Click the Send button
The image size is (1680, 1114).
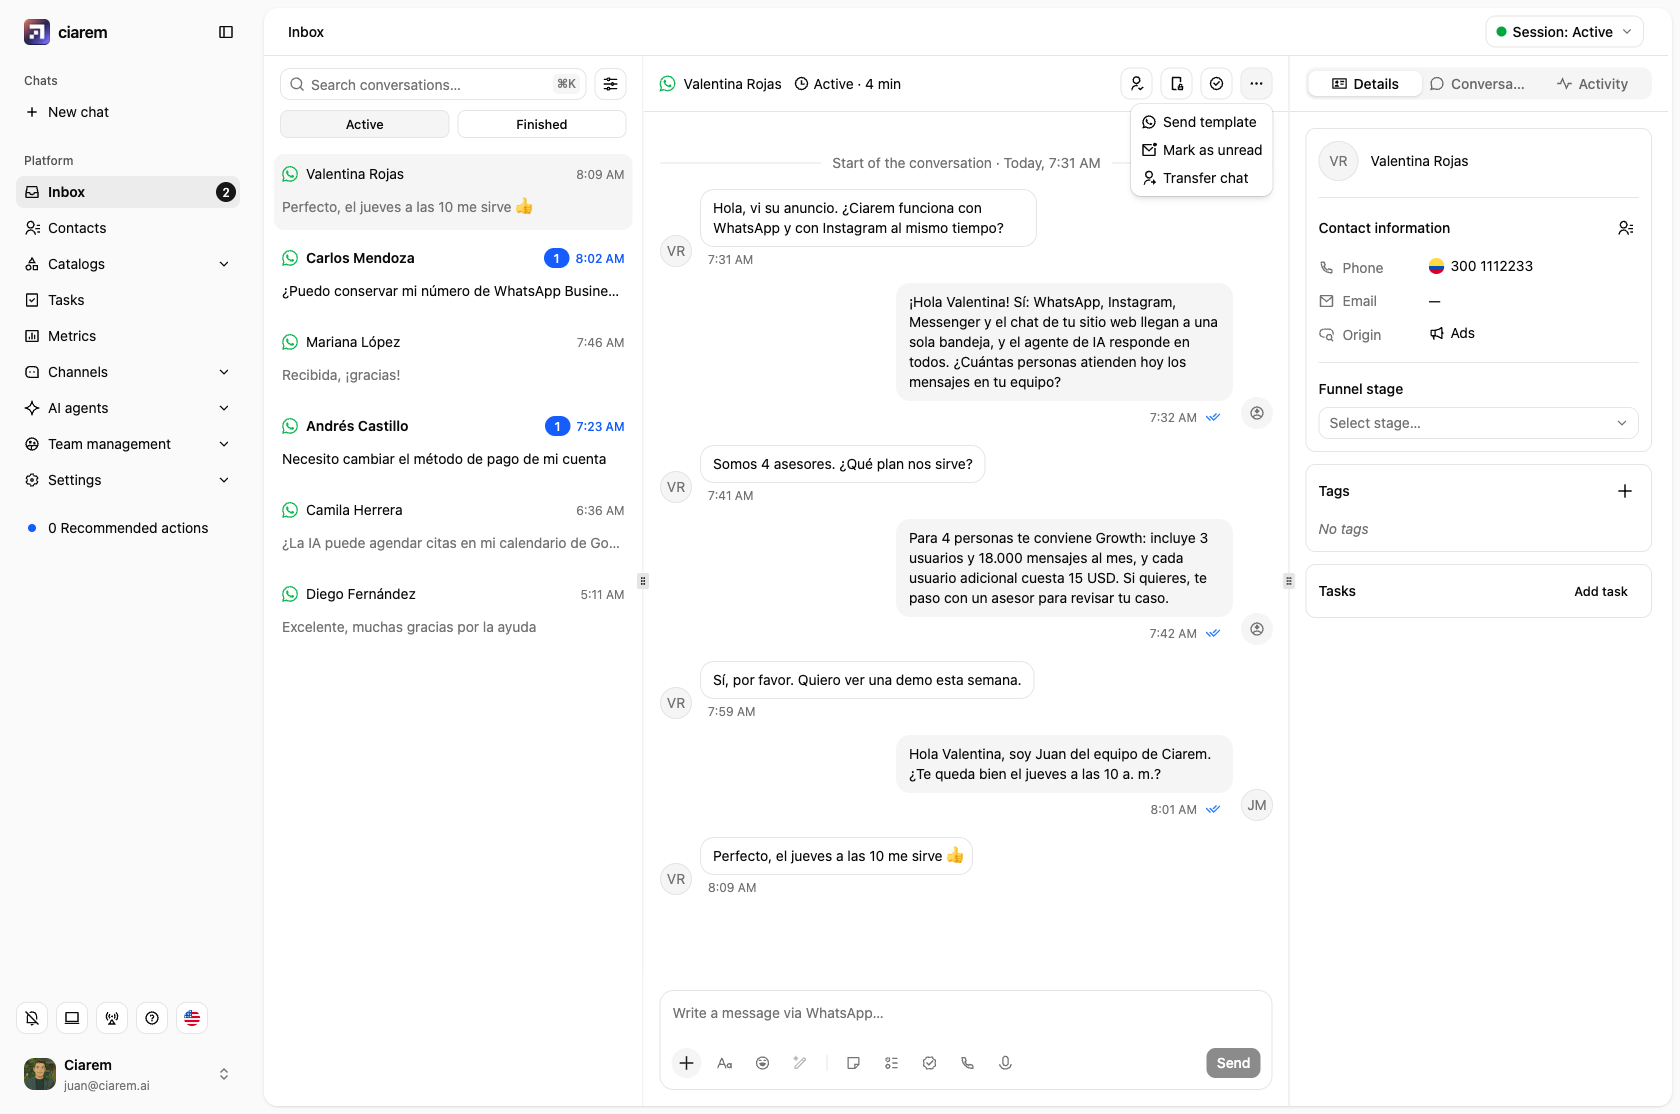pyautogui.click(x=1233, y=1063)
